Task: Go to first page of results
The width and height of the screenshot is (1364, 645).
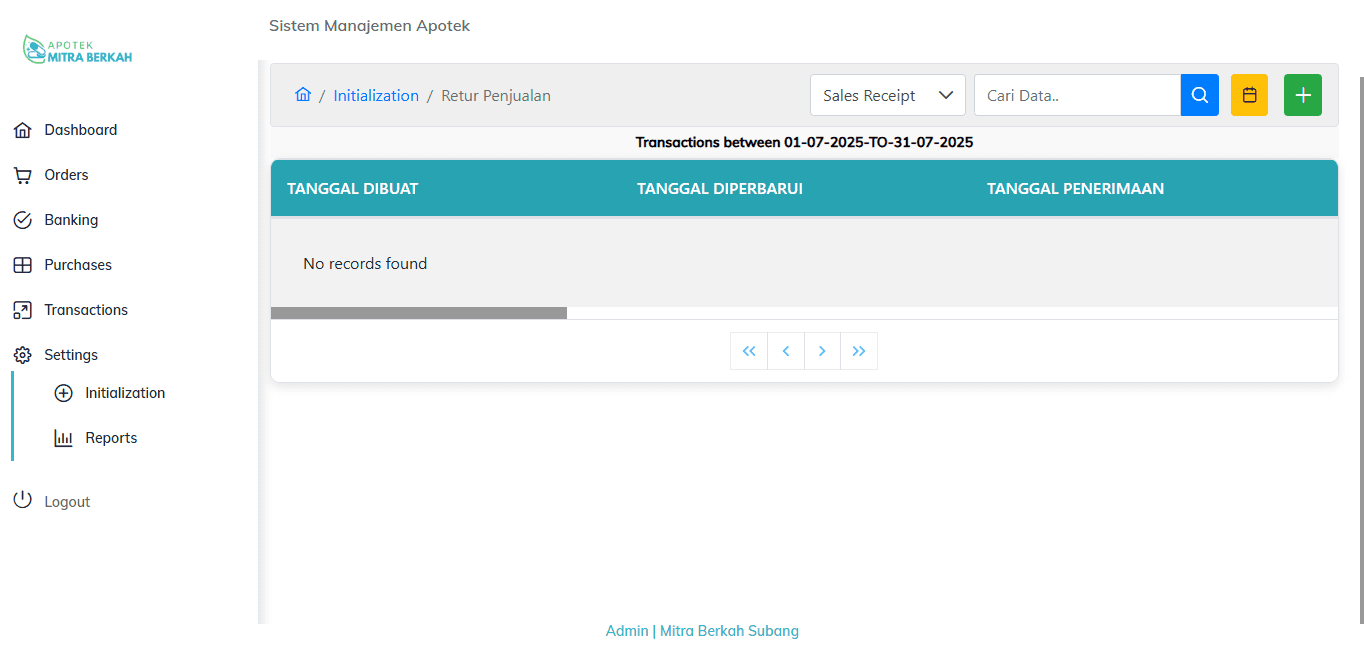Action: tap(749, 351)
